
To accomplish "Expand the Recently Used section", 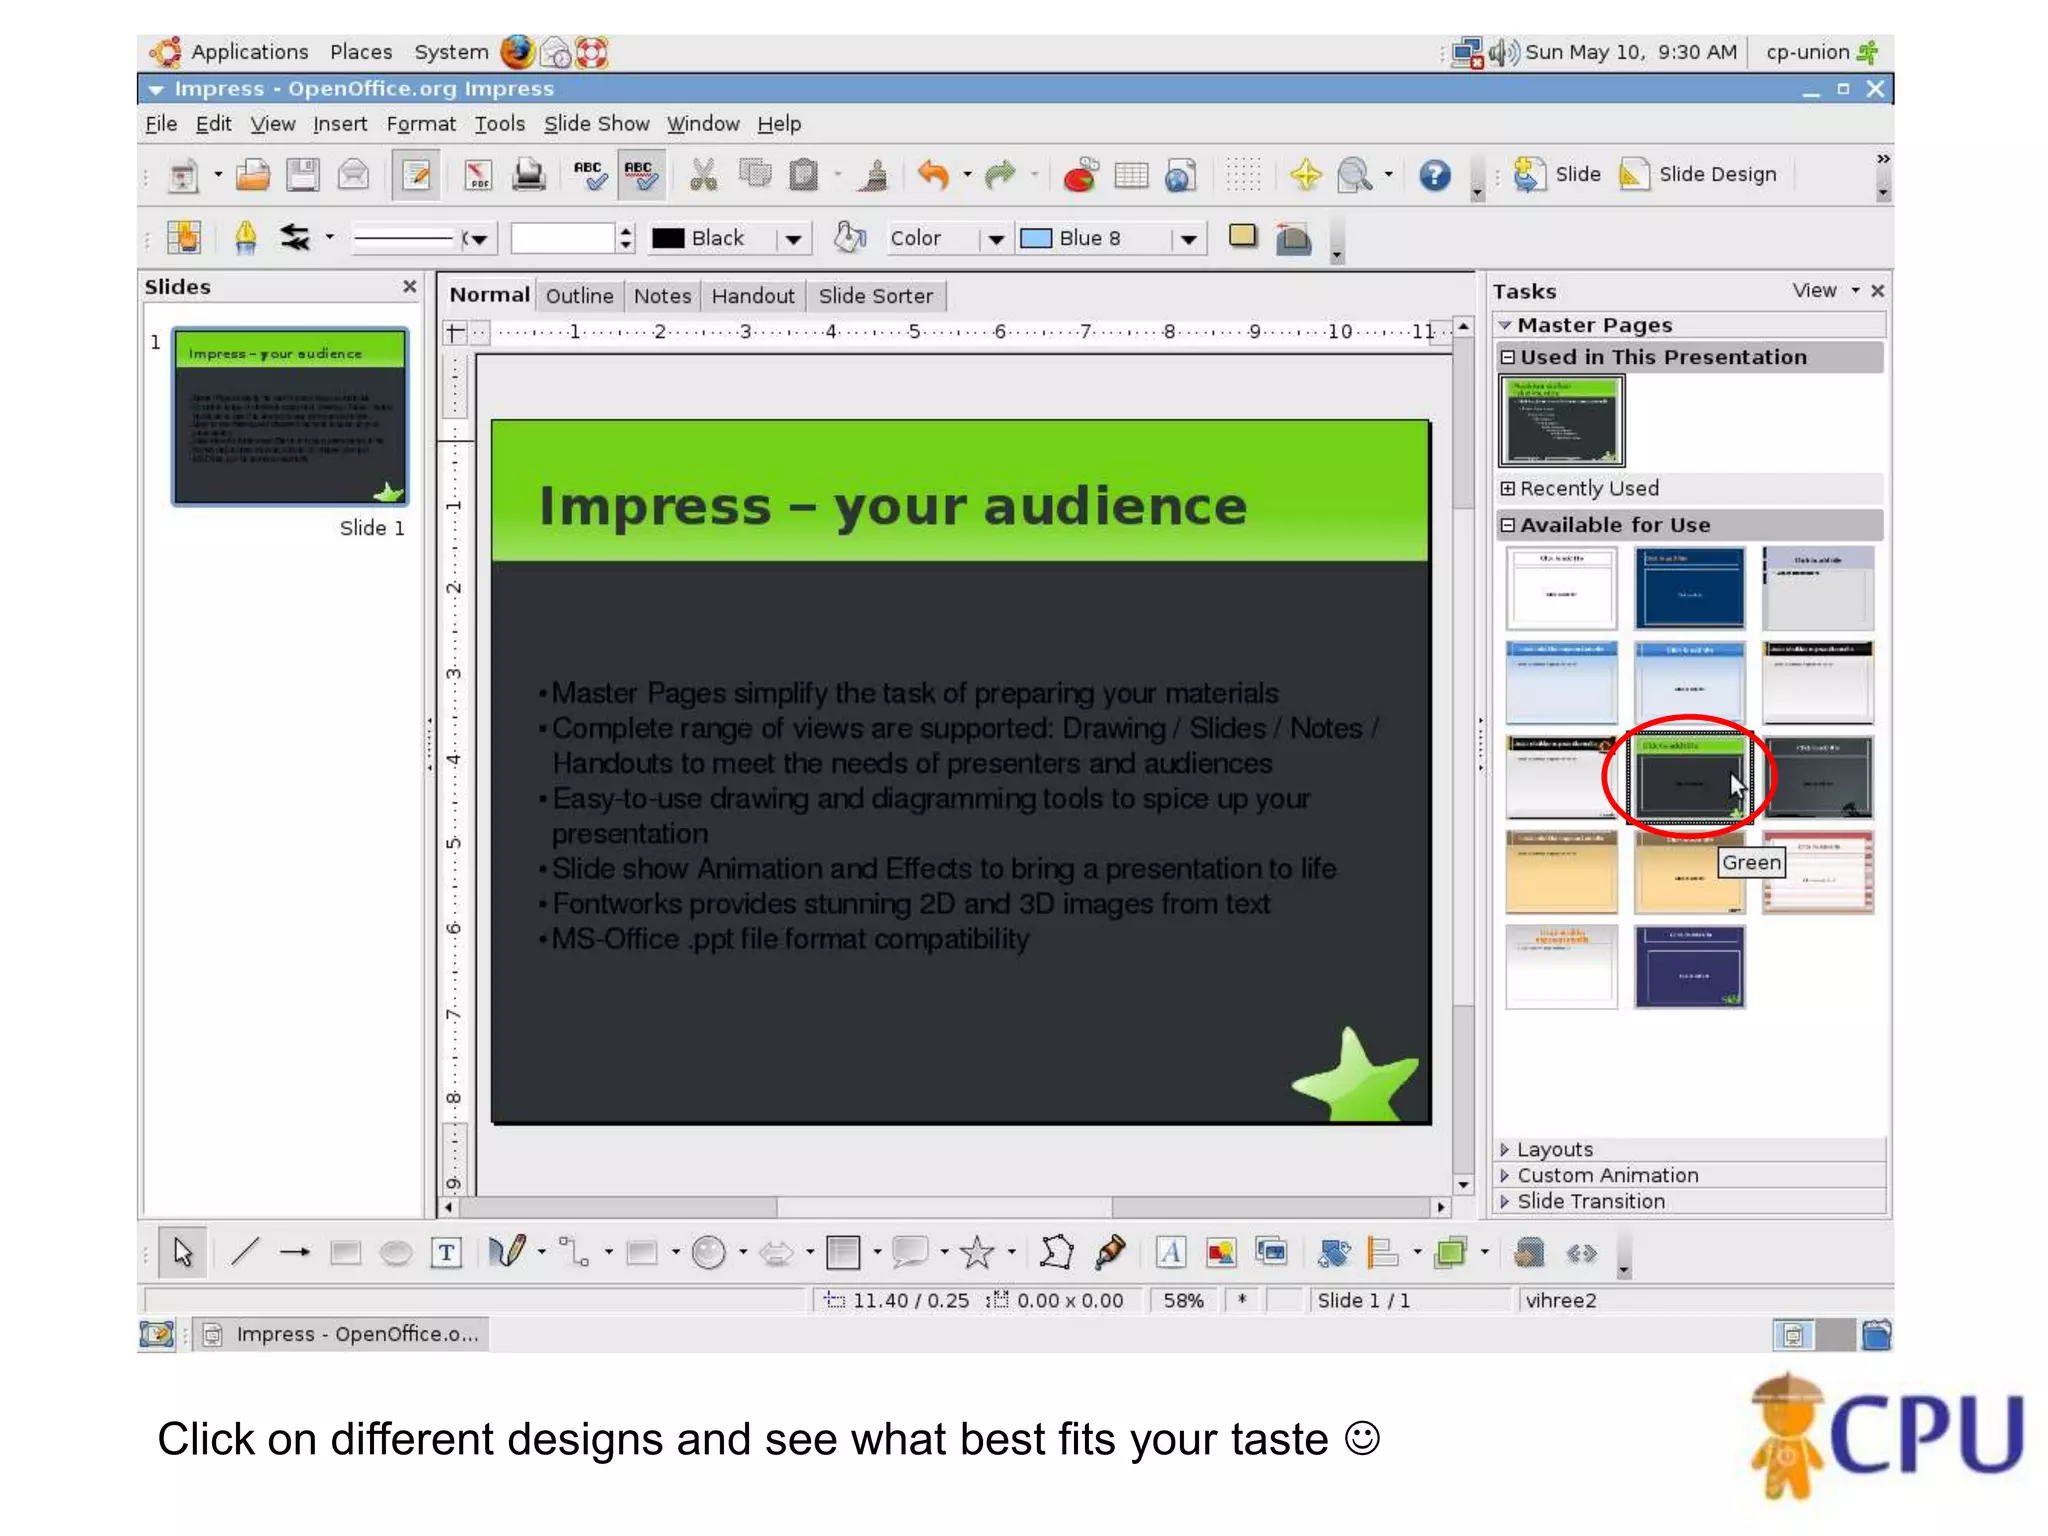I will 1507,488.
